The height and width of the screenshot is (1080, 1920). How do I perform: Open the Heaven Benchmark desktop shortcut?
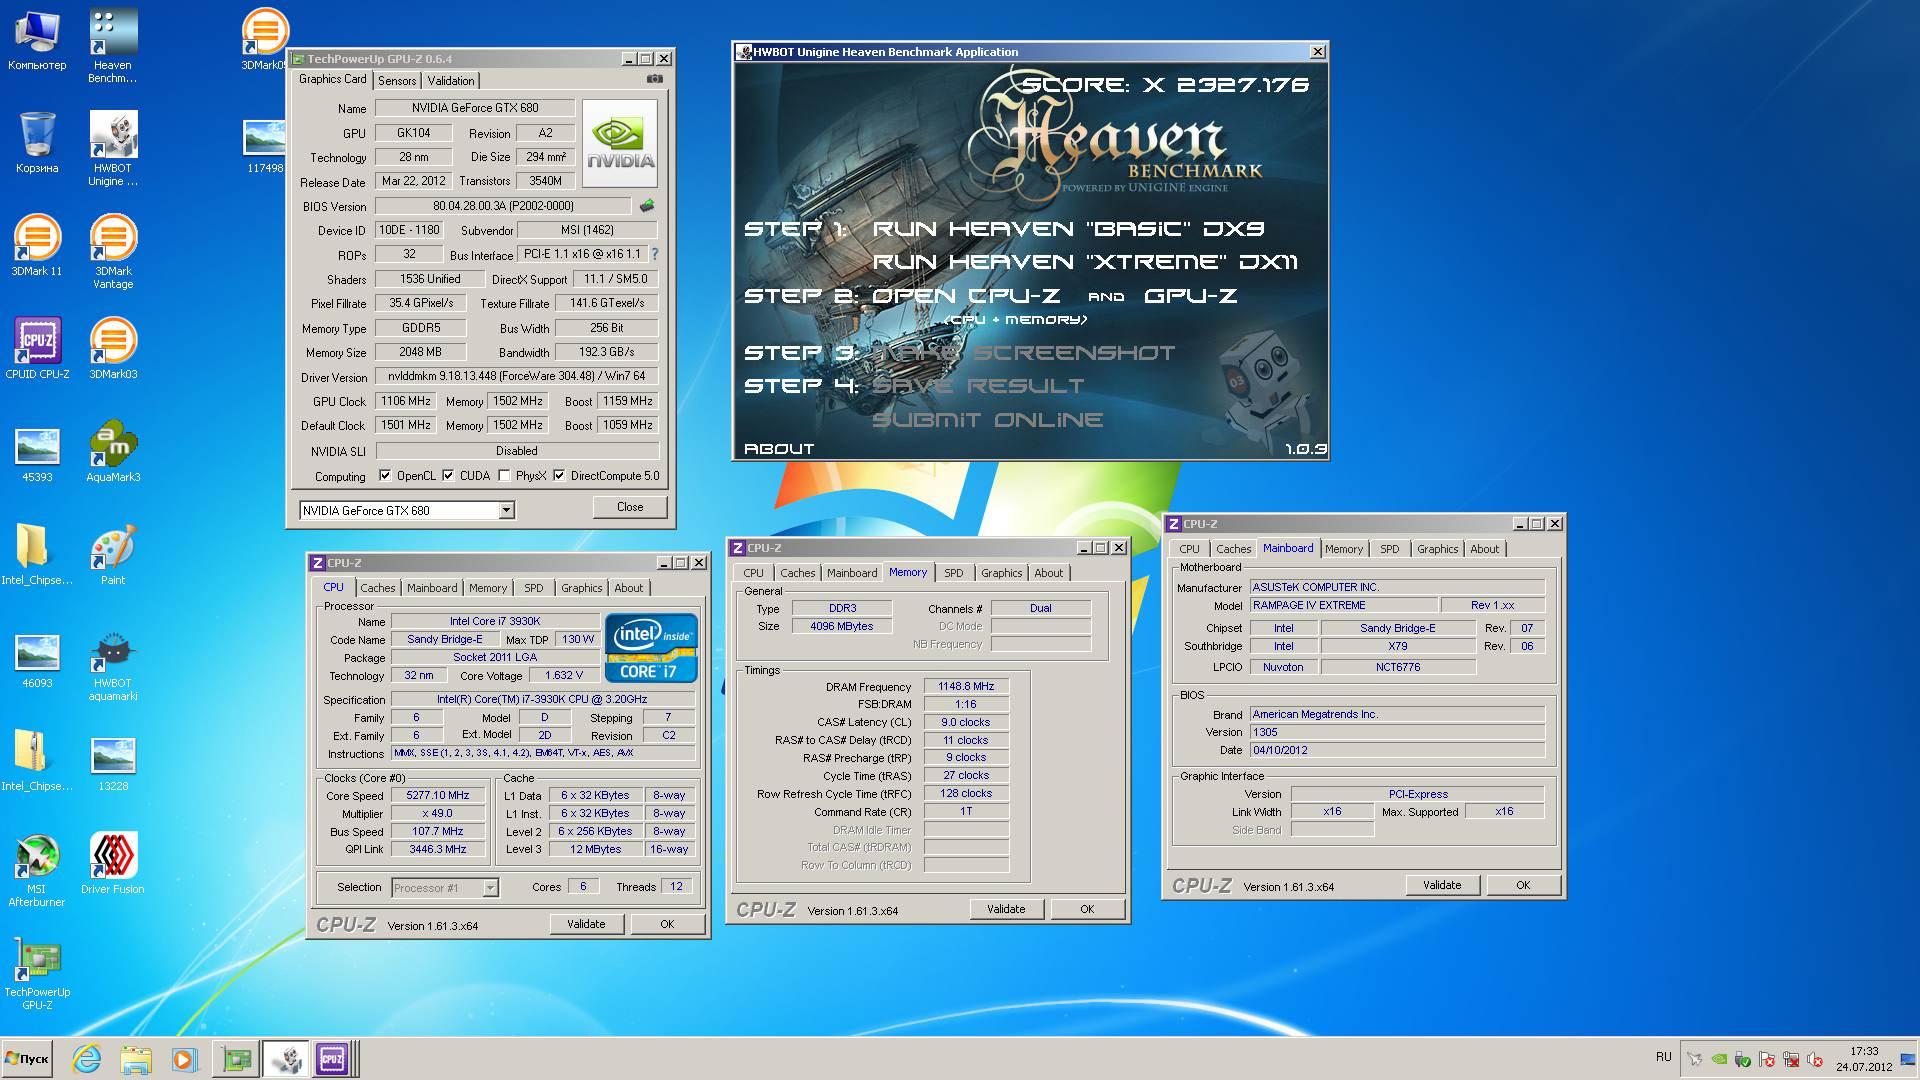pyautogui.click(x=113, y=46)
